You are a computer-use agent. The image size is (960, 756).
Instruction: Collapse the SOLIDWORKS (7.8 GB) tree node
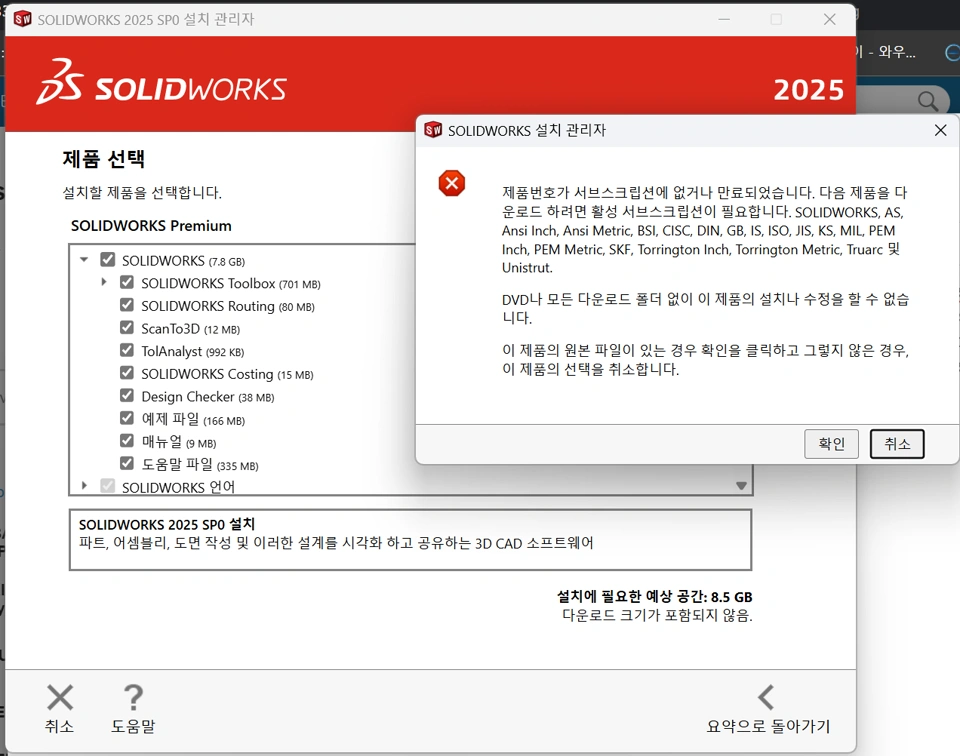84,260
